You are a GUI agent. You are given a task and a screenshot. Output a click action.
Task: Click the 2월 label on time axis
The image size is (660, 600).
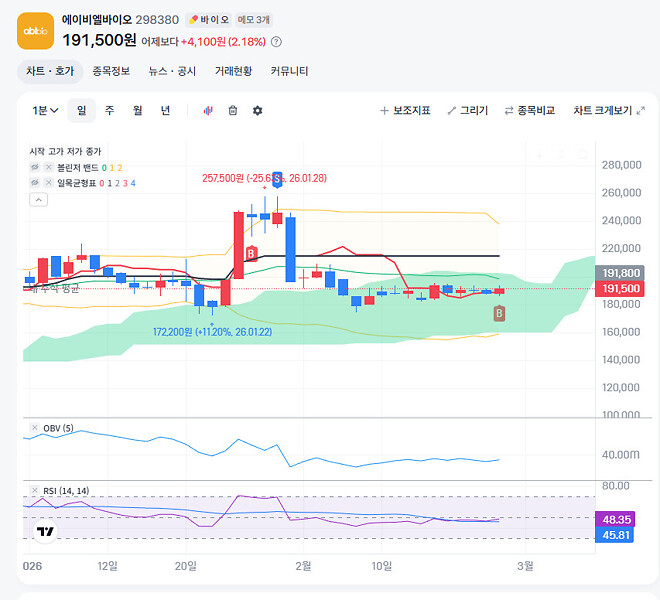(x=303, y=566)
